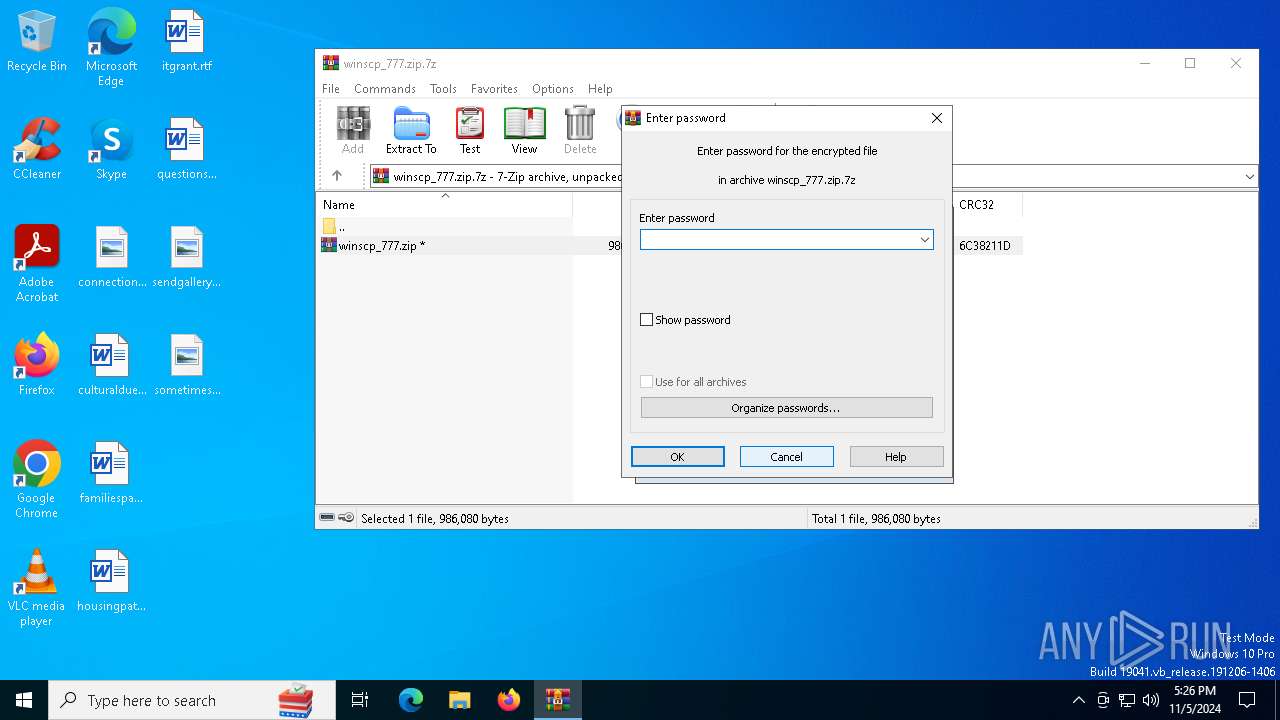Open the Options menu

click(x=553, y=89)
